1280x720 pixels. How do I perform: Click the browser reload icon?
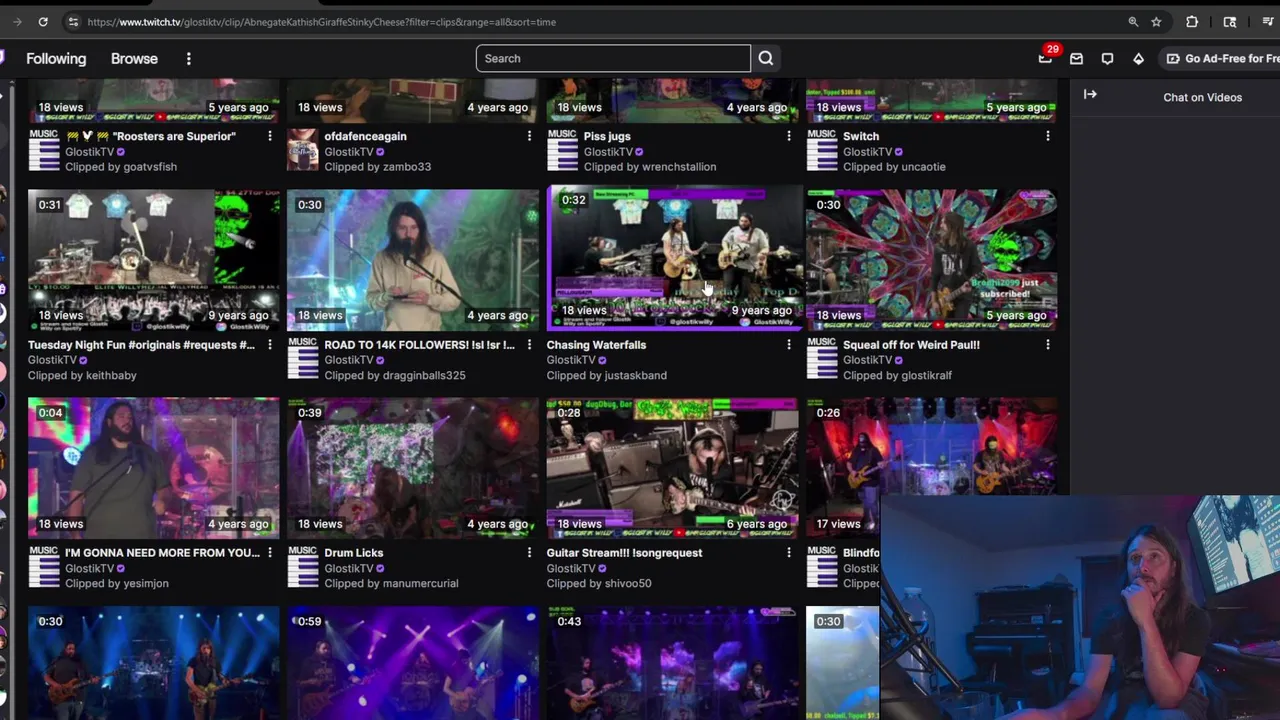point(43,22)
